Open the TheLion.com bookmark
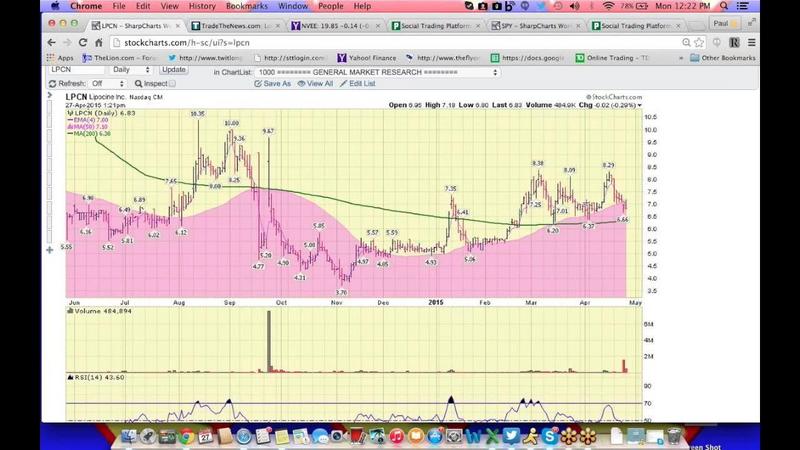This screenshot has height=450, width=800. pyautogui.click(x=119, y=58)
